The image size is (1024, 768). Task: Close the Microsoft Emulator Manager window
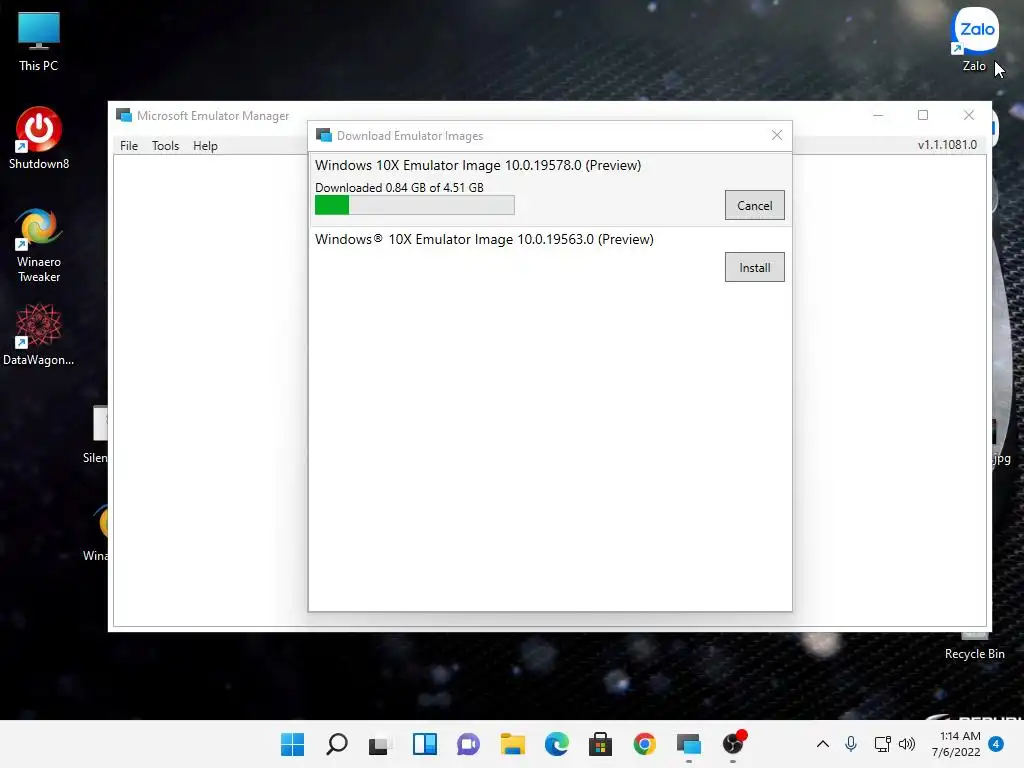point(968,115)
